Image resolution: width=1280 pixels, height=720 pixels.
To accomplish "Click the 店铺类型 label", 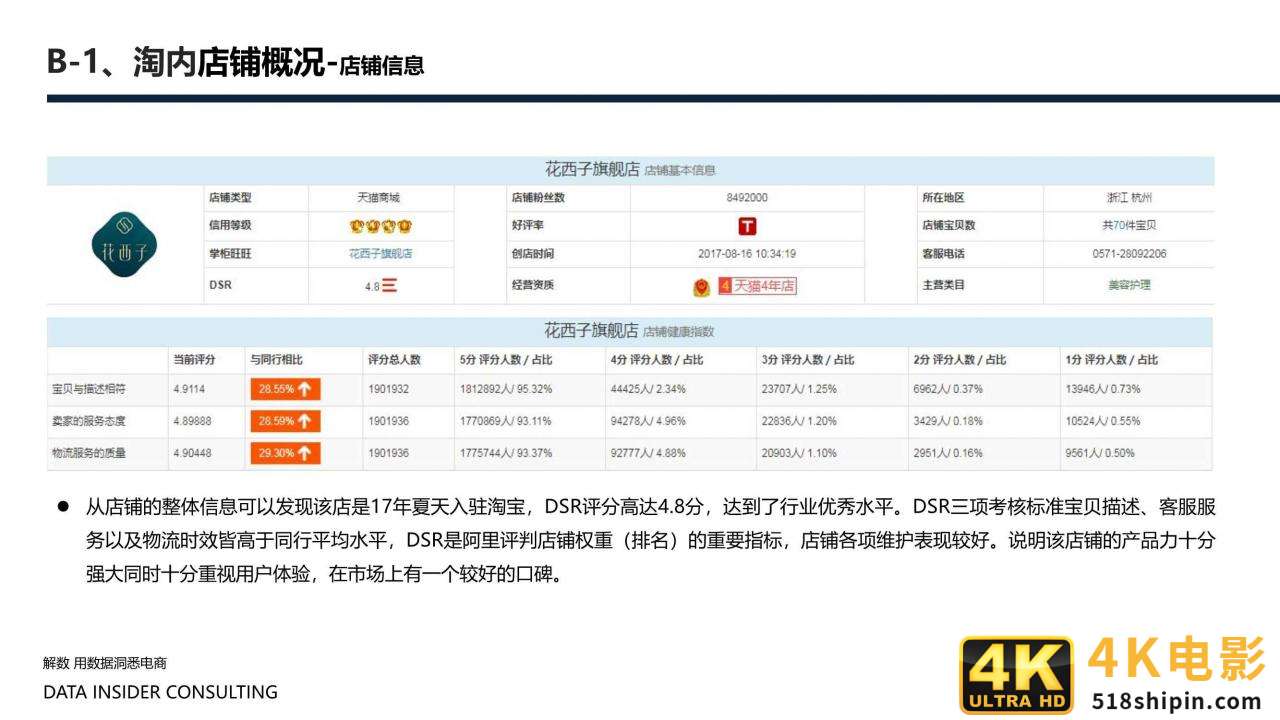I will [x=230, y=198].
